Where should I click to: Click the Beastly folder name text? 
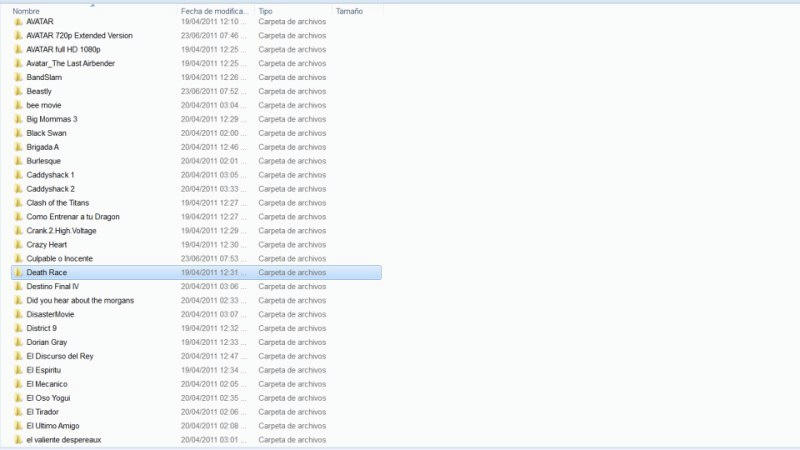(x=39, y=91)
